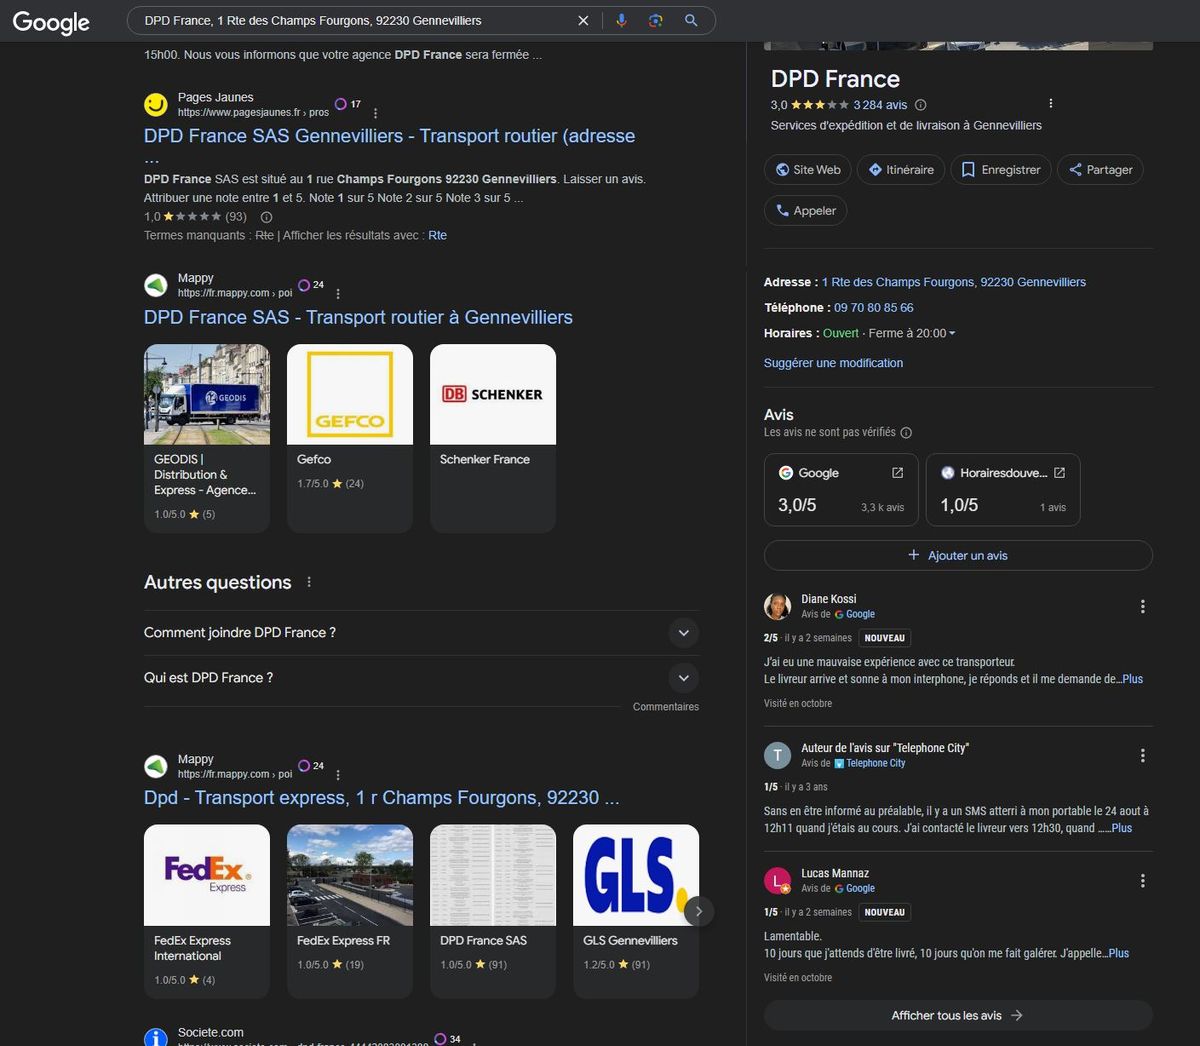Click the Itinéraire directions button
Viewport: 1200px width, 1046px height.
[900, 170]
